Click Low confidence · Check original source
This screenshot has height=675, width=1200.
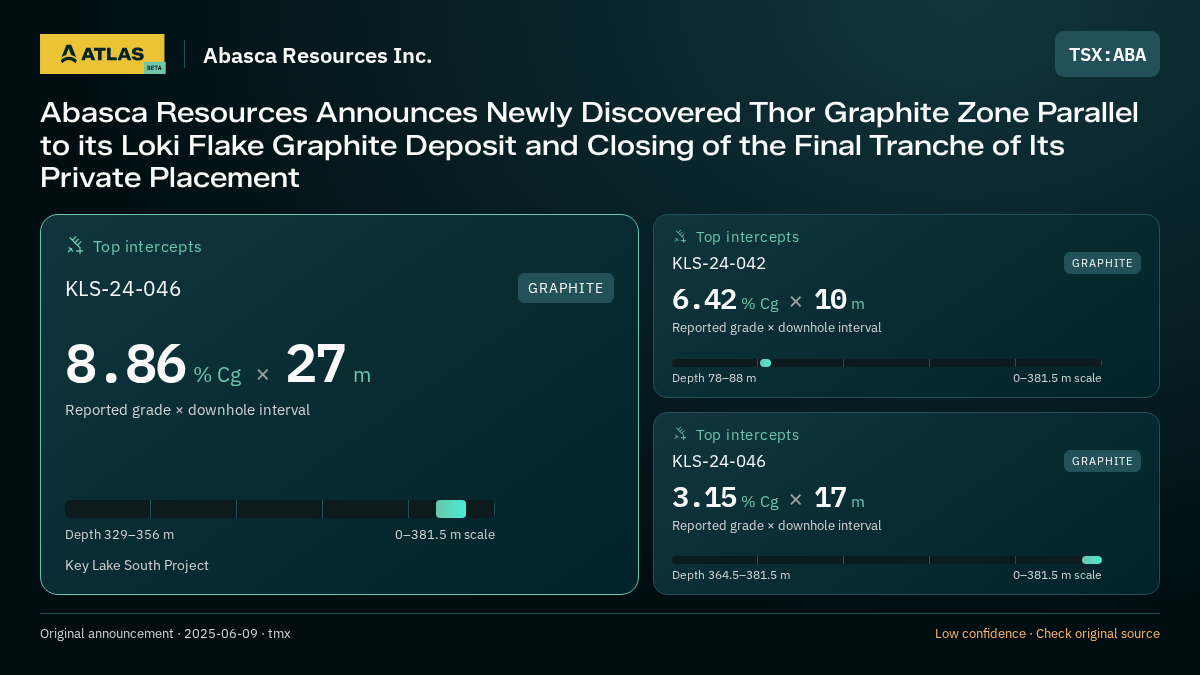[1047, 634]
